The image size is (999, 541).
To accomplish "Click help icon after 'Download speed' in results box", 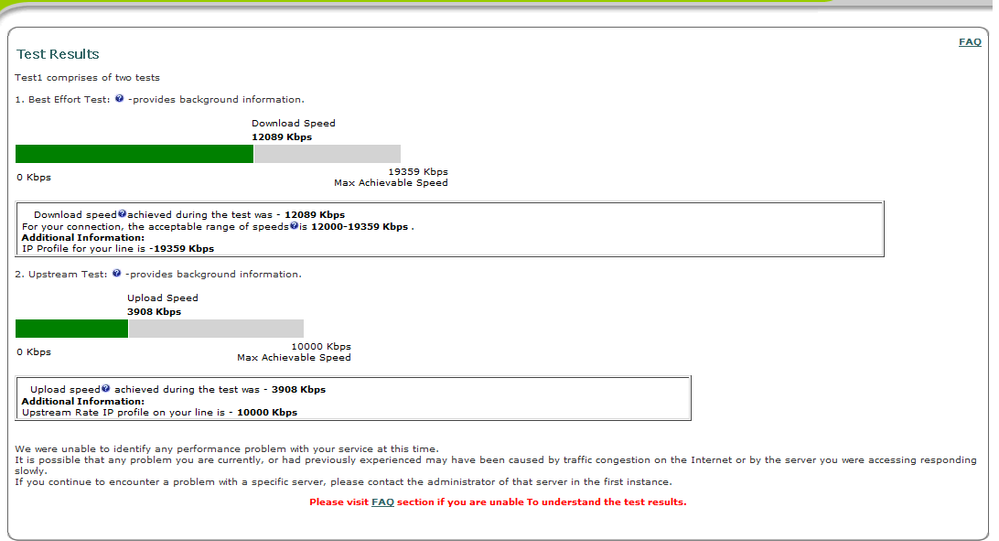I will [x=122, y=214].
